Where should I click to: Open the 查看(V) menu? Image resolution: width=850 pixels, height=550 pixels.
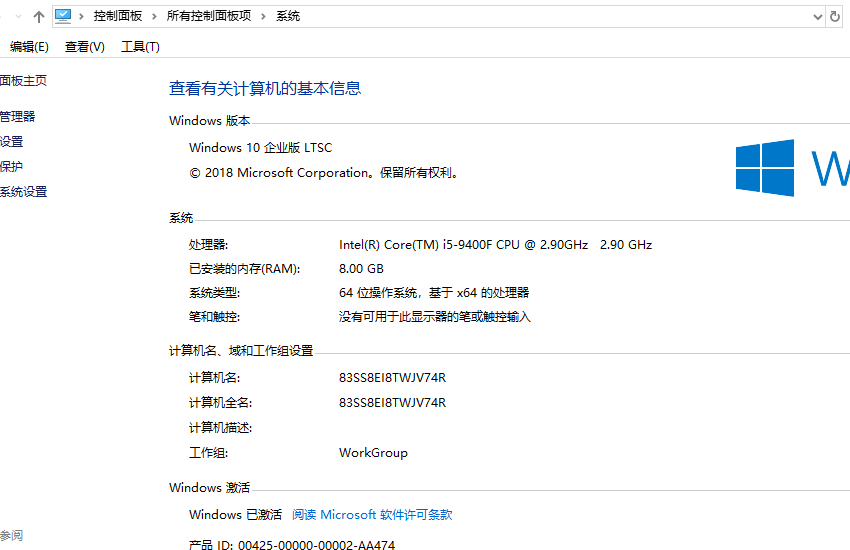[85, 47]
